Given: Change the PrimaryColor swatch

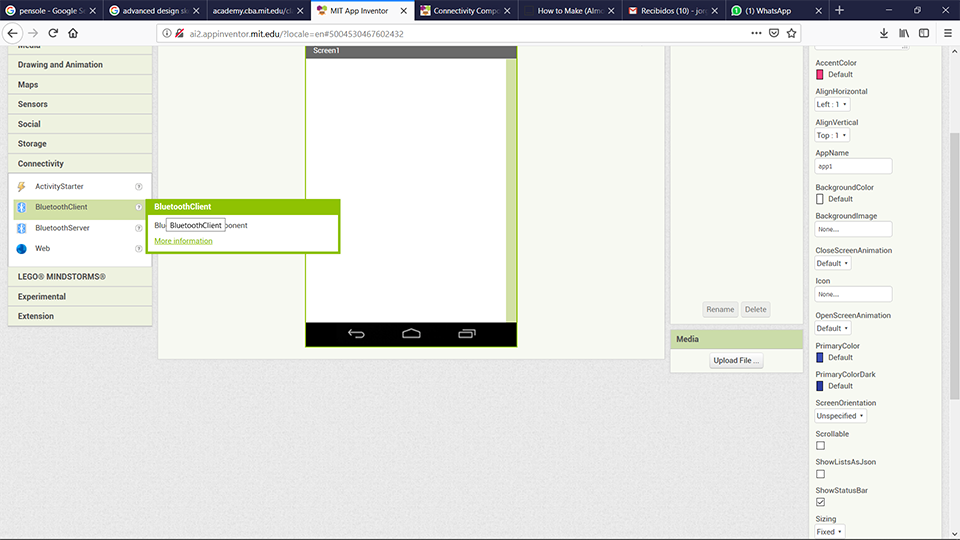Looking at the screenshot, I should 820,358.
